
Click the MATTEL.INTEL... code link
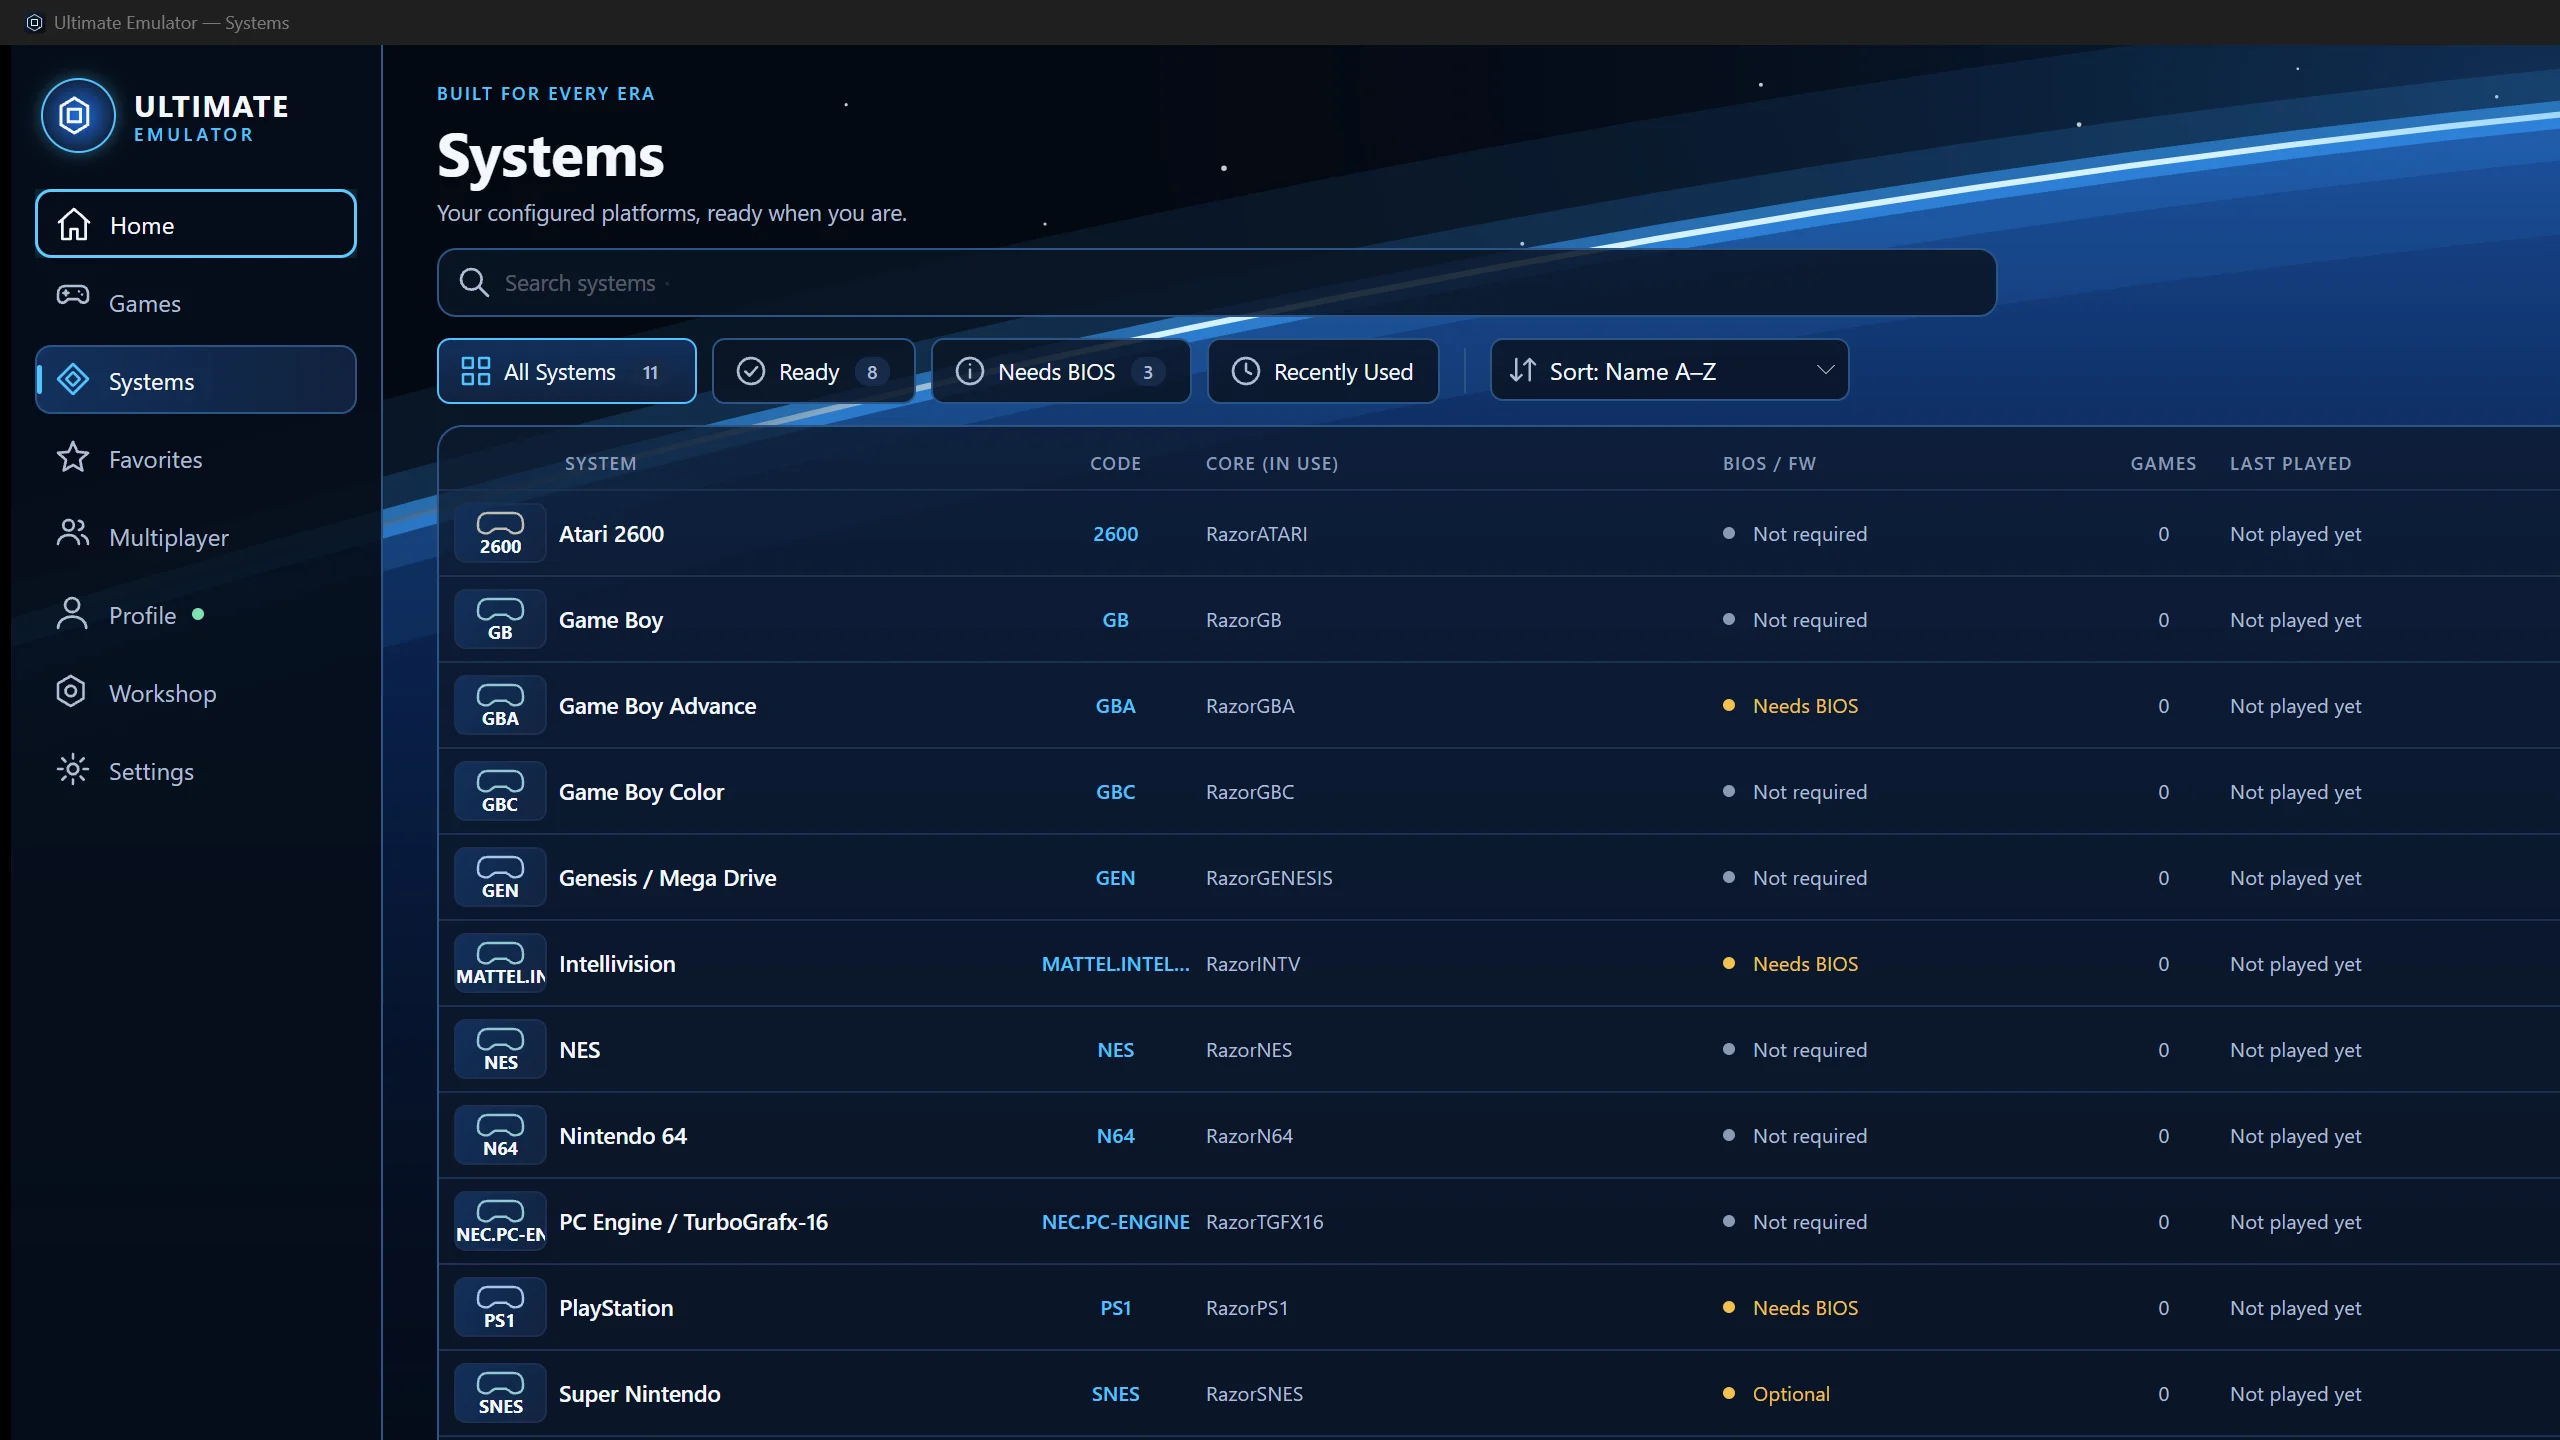click(1115, 964)
